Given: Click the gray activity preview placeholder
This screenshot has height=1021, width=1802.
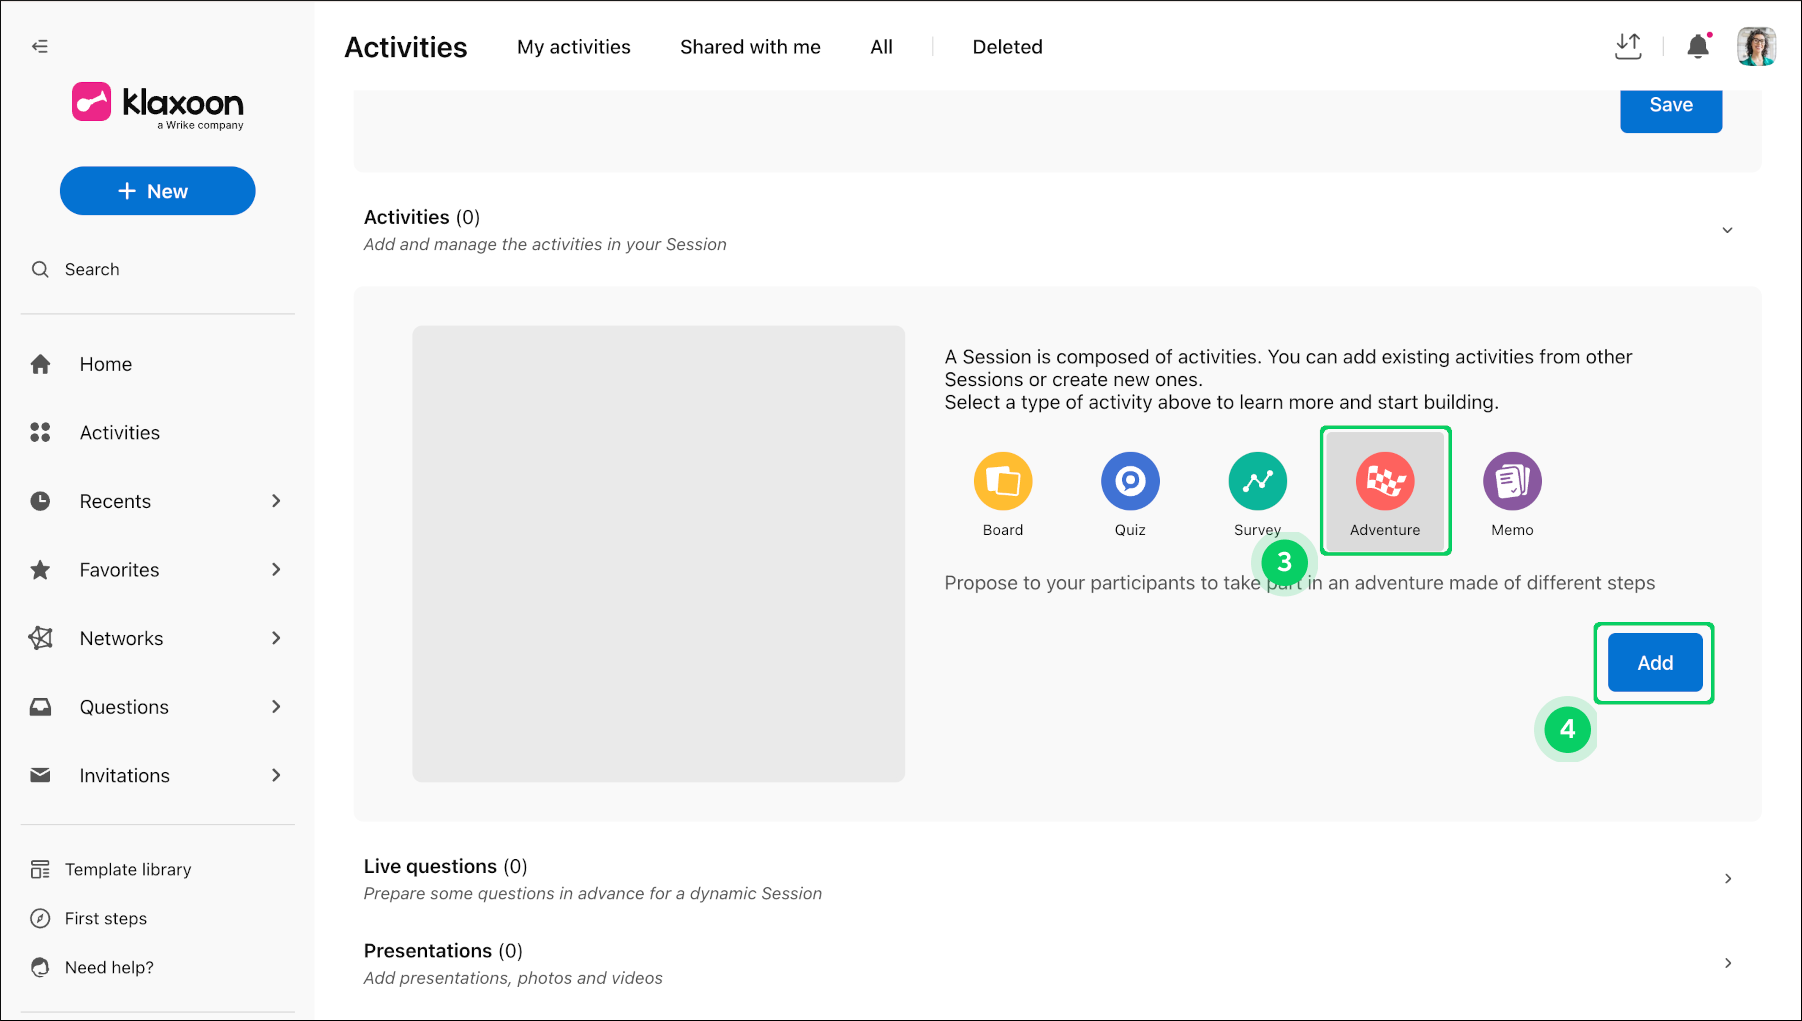Looking at the screenshot, I should point(659,553).
